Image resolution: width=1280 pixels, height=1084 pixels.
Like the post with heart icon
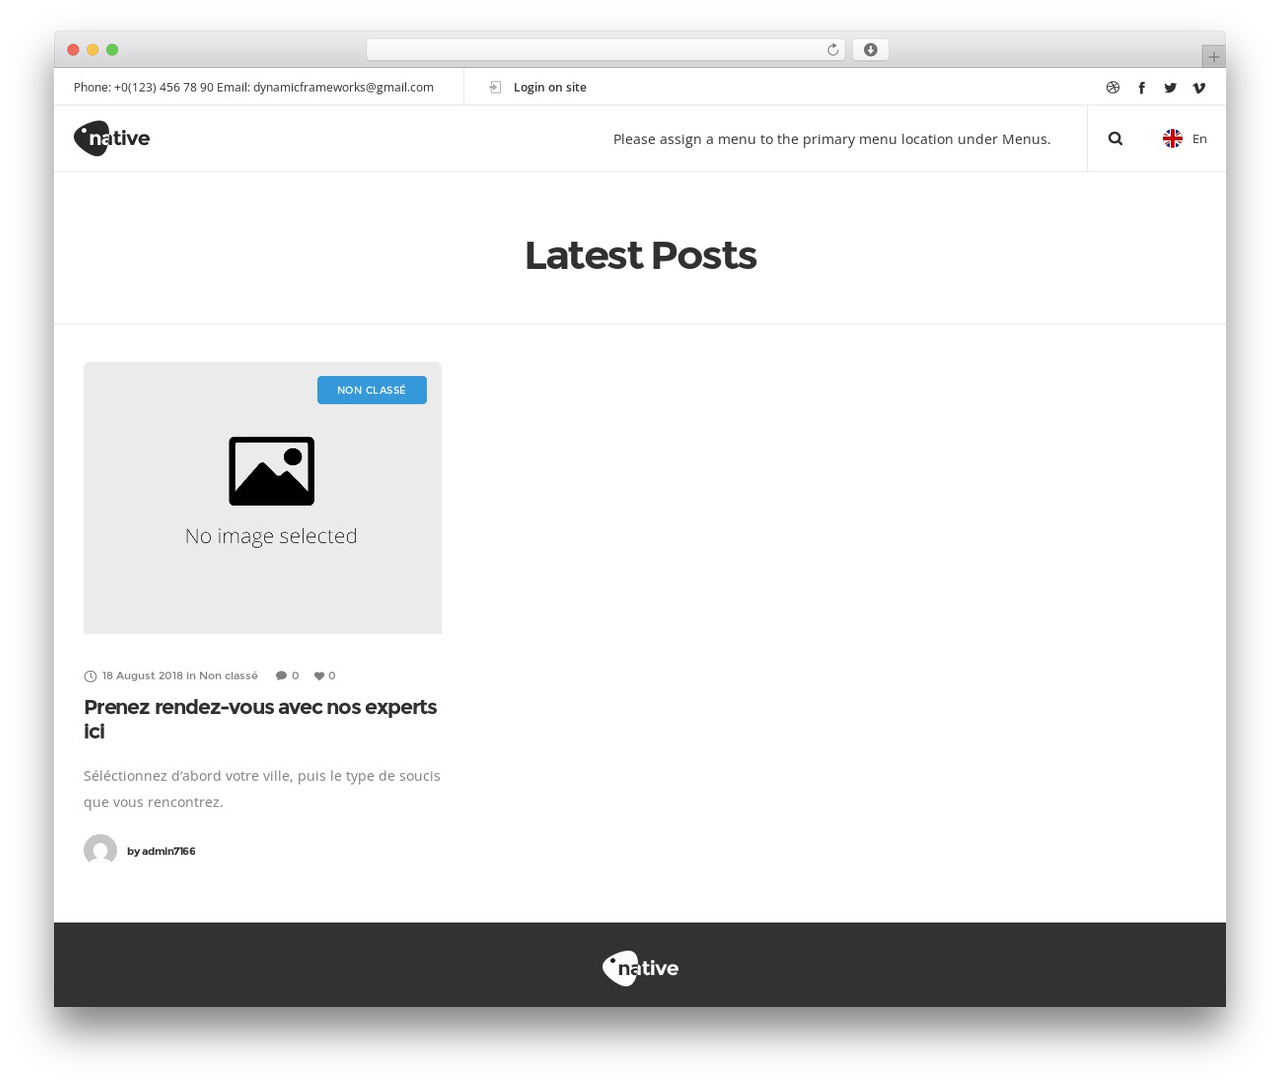tap(319, 676)
